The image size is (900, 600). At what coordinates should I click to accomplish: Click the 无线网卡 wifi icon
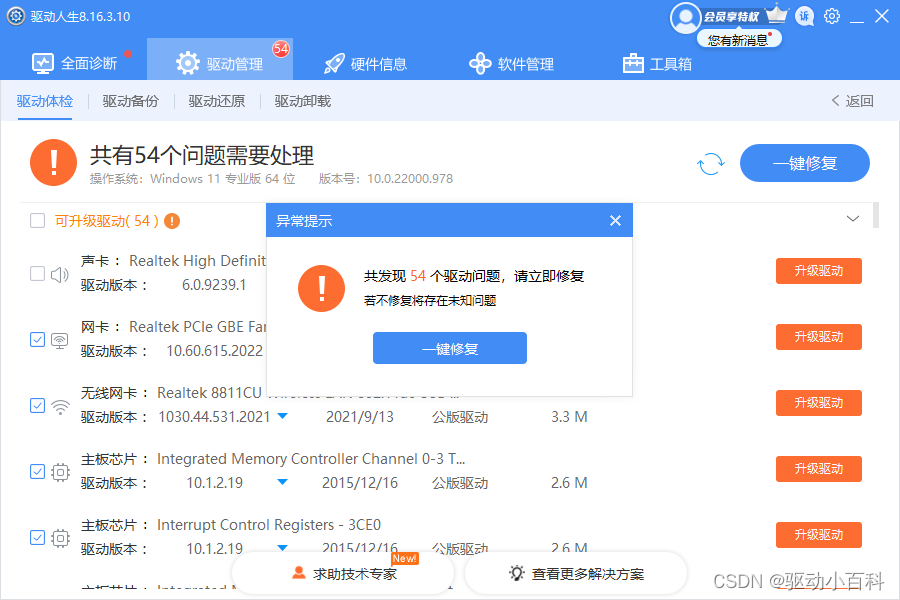(x=60, y=407)
